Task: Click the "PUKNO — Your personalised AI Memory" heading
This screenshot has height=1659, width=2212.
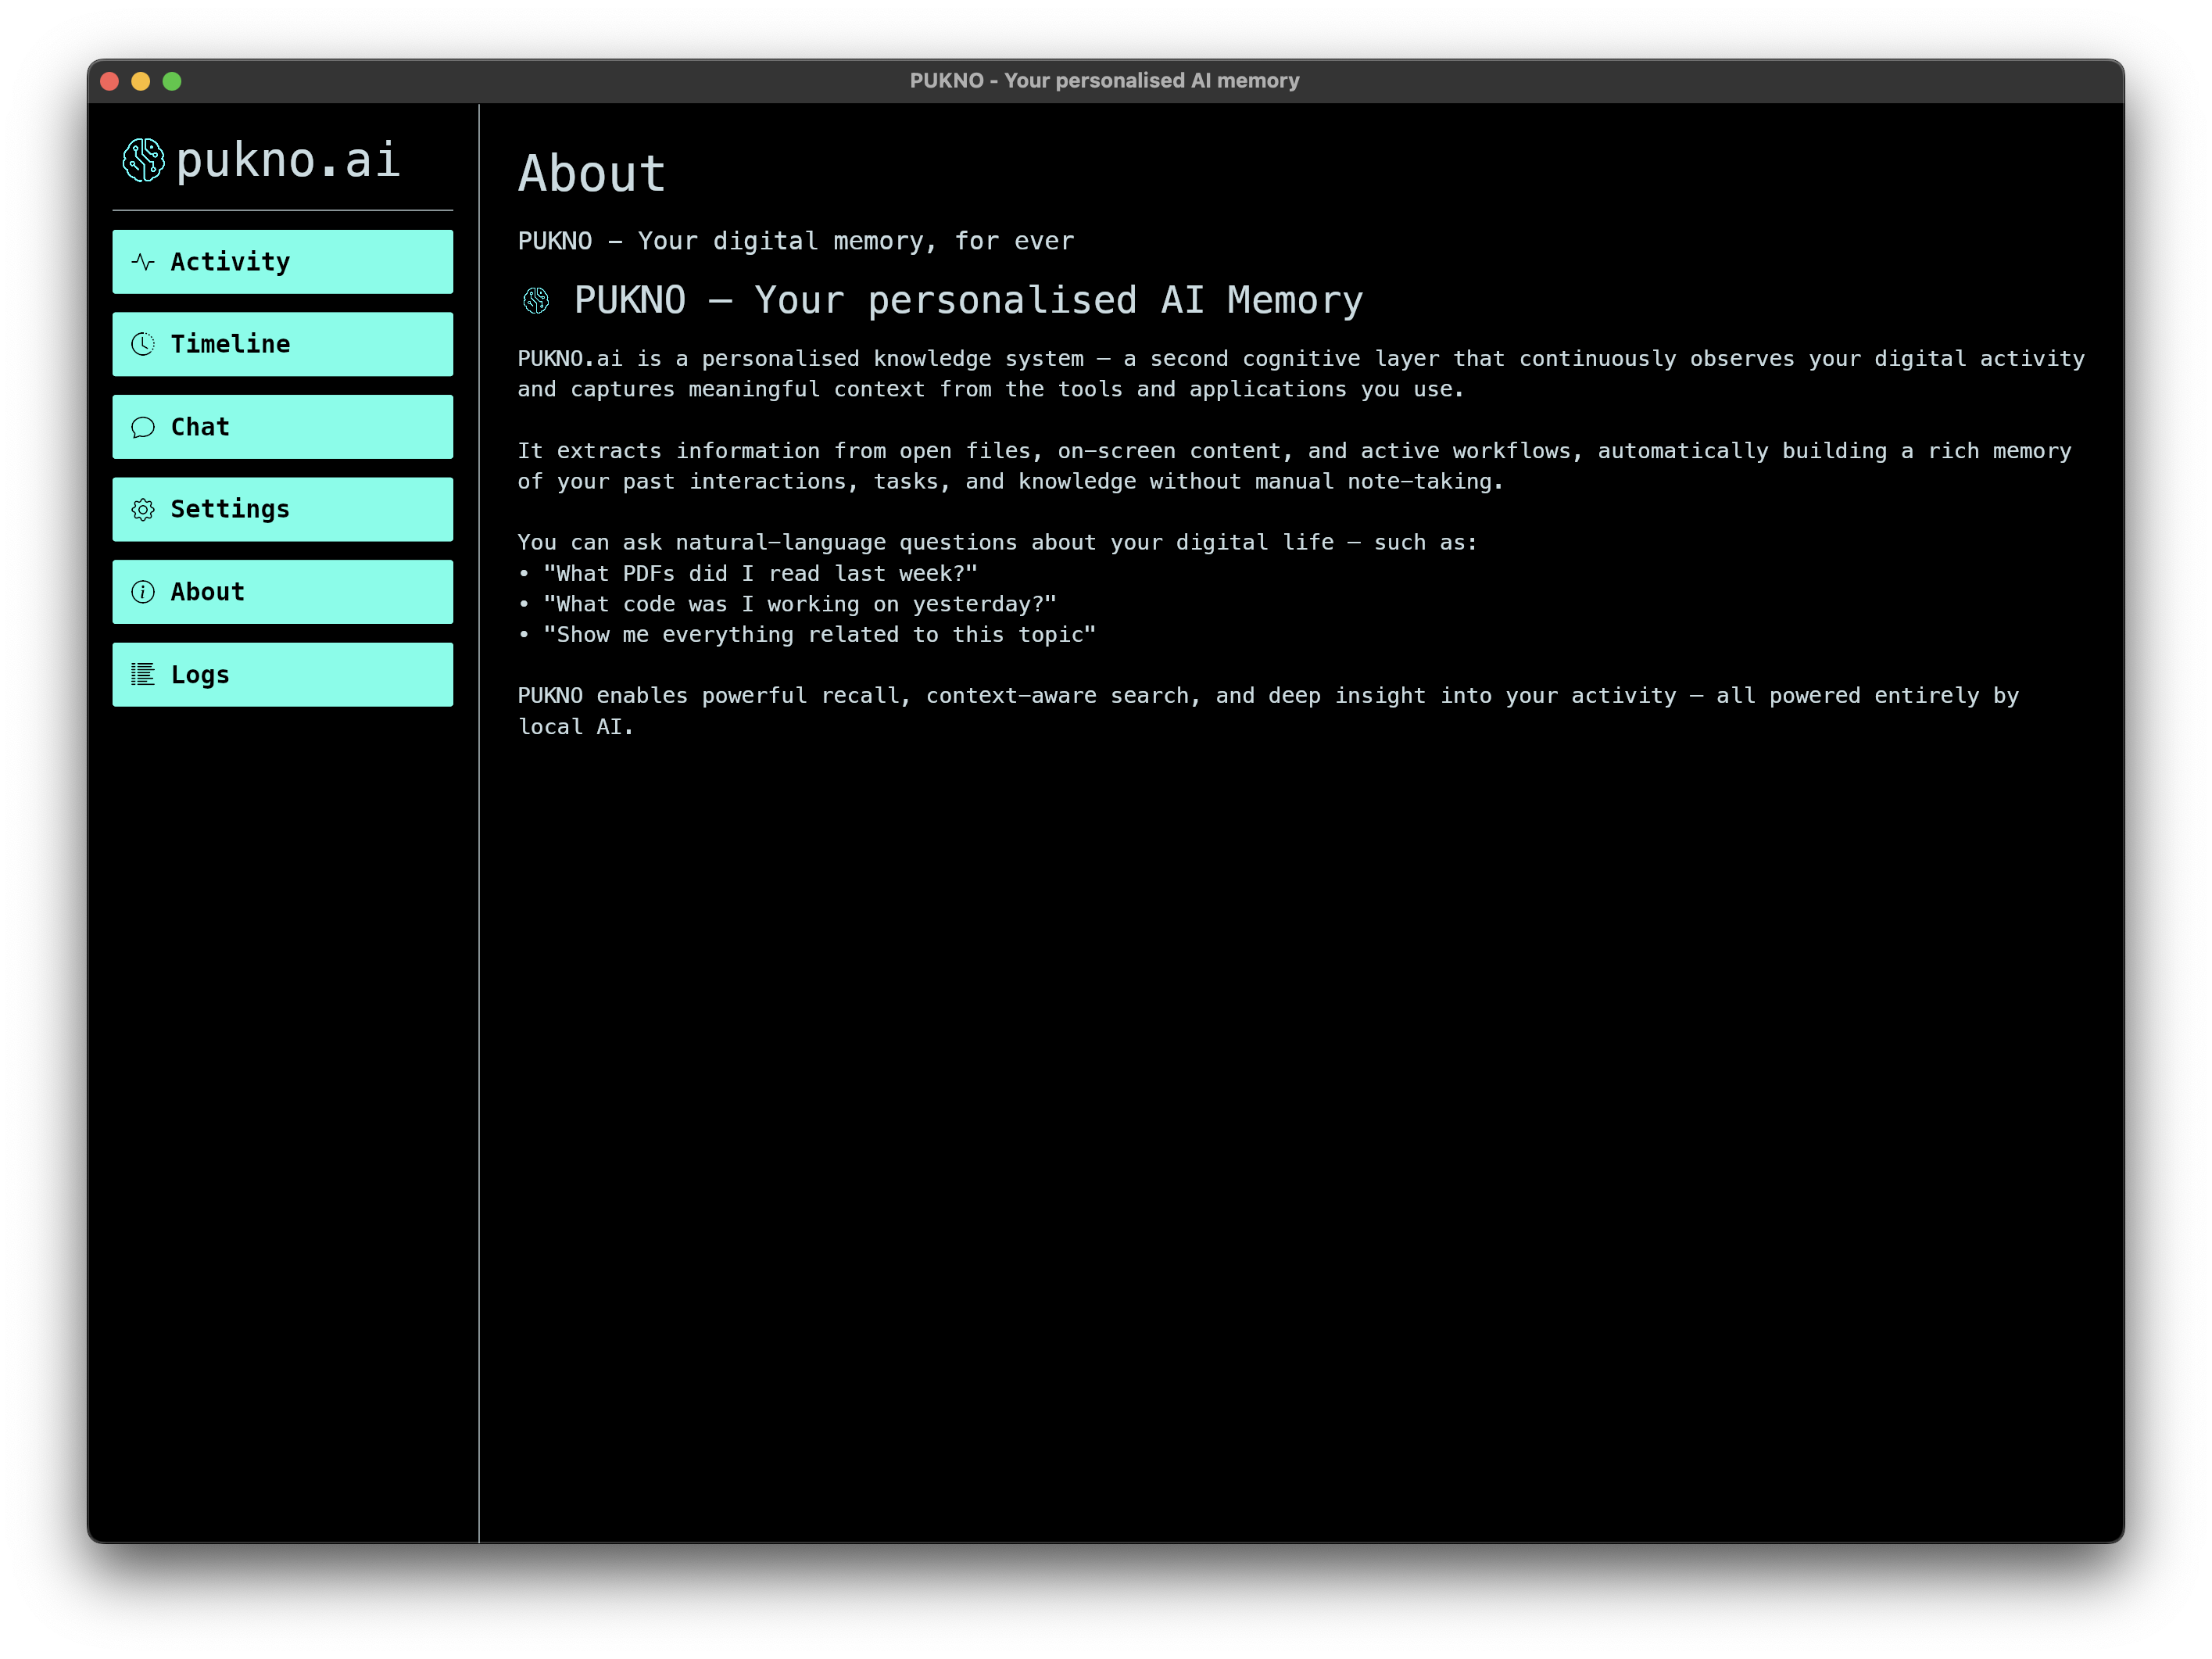Action: (968, 301)
